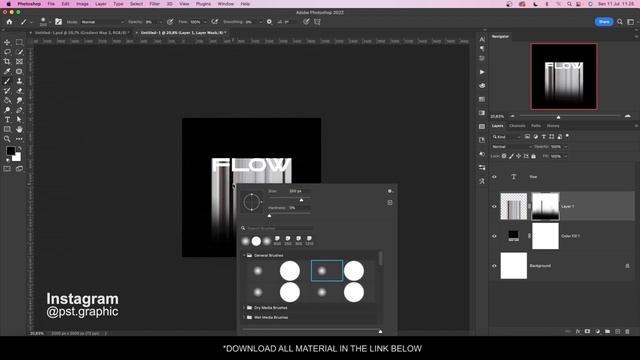
Task: Expand the Dry Media Brushes folder
Action: (244, 308)
